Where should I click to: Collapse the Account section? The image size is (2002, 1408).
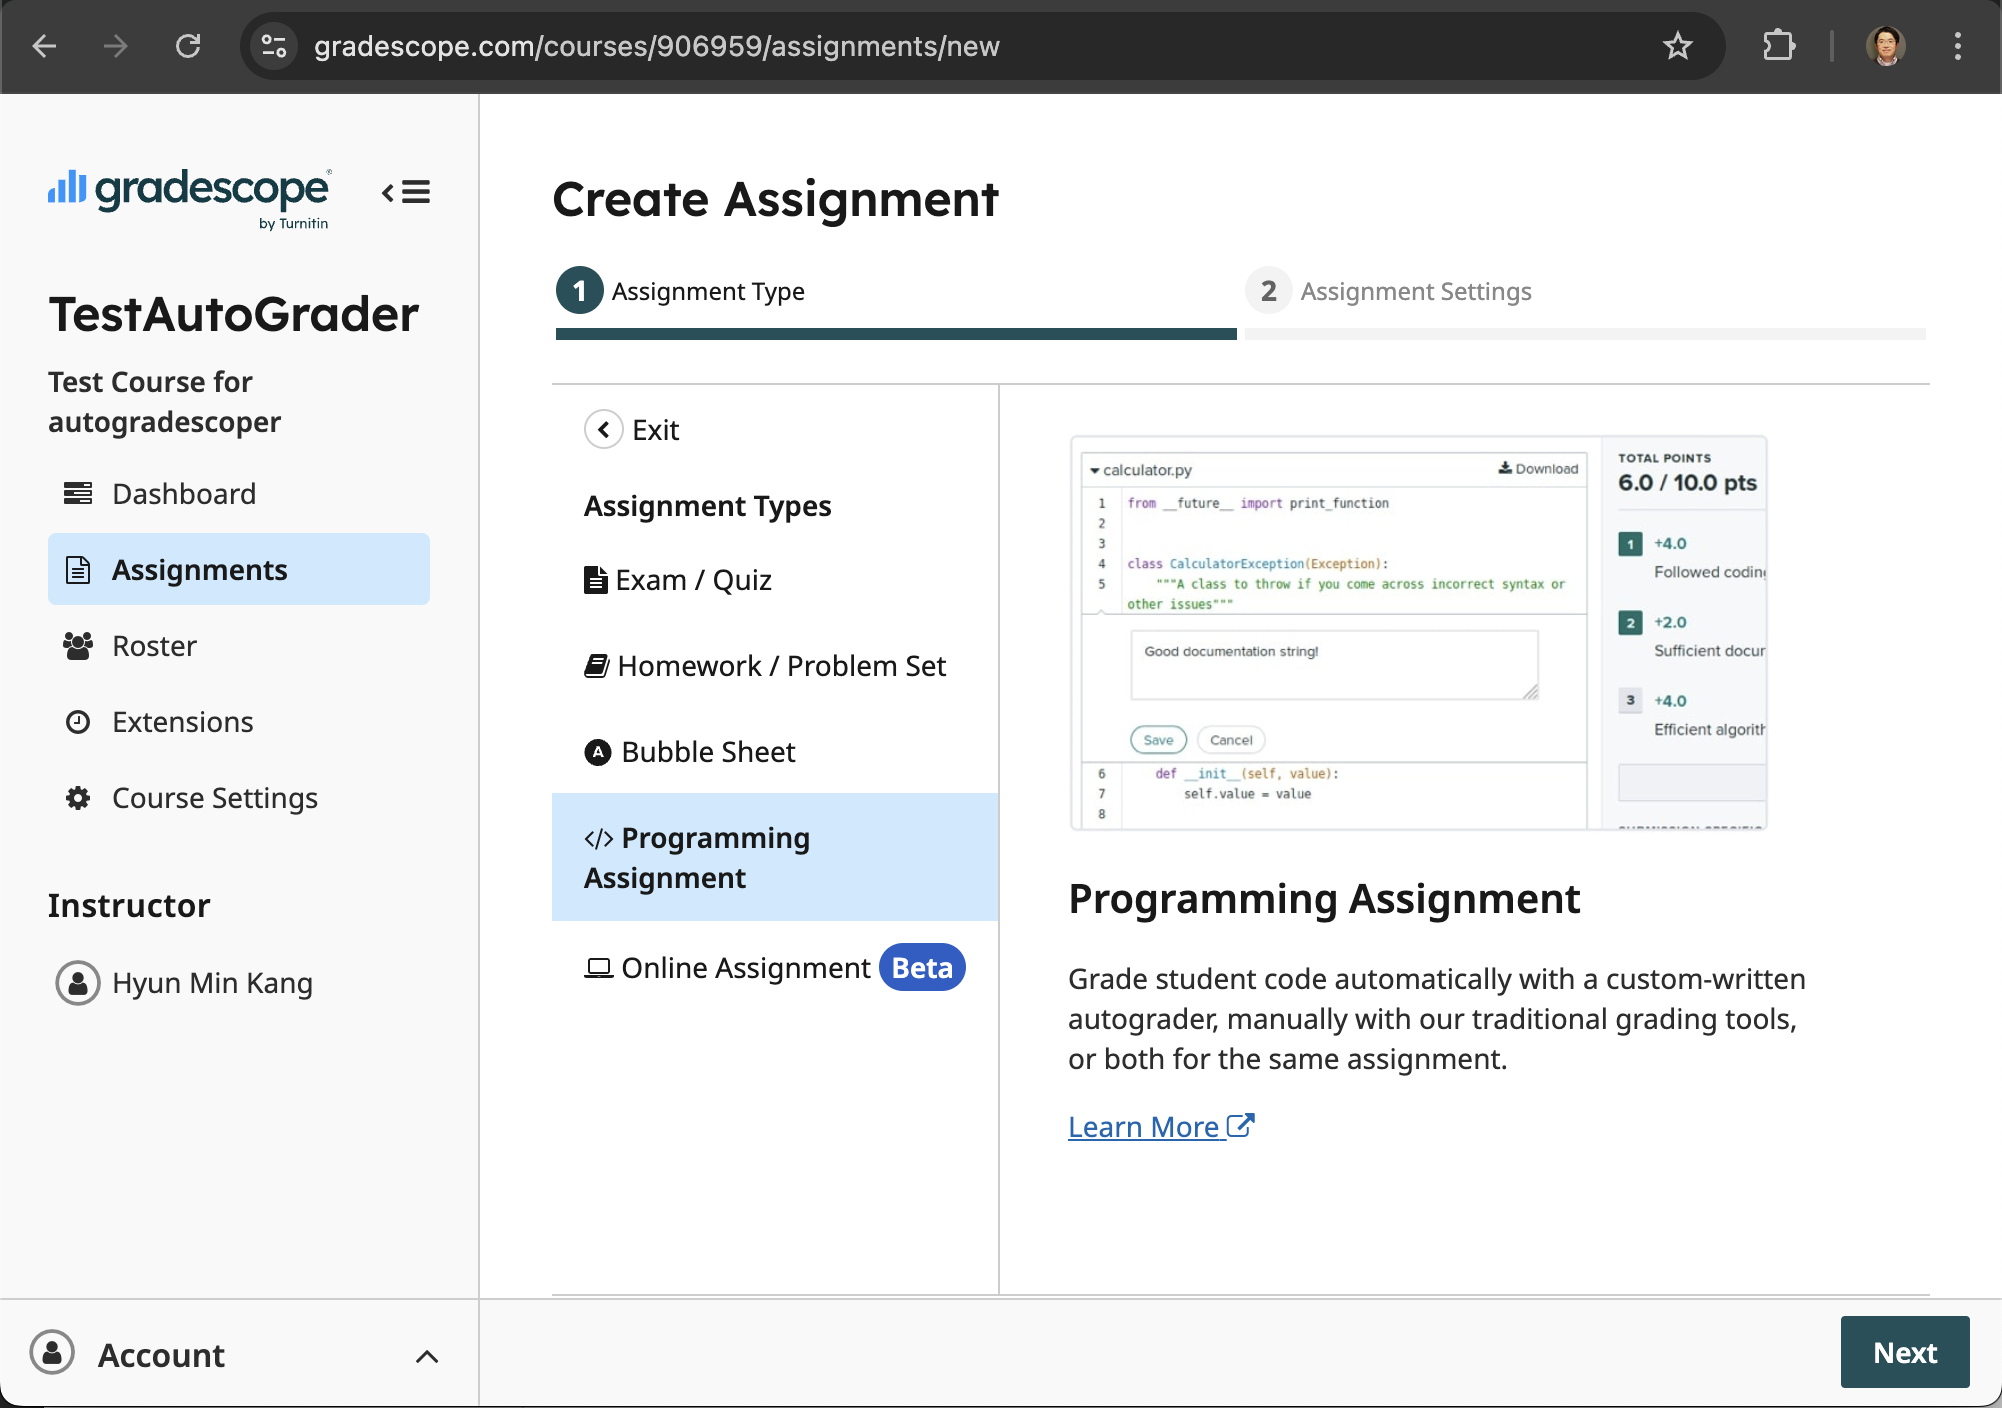click(427, 1356)
